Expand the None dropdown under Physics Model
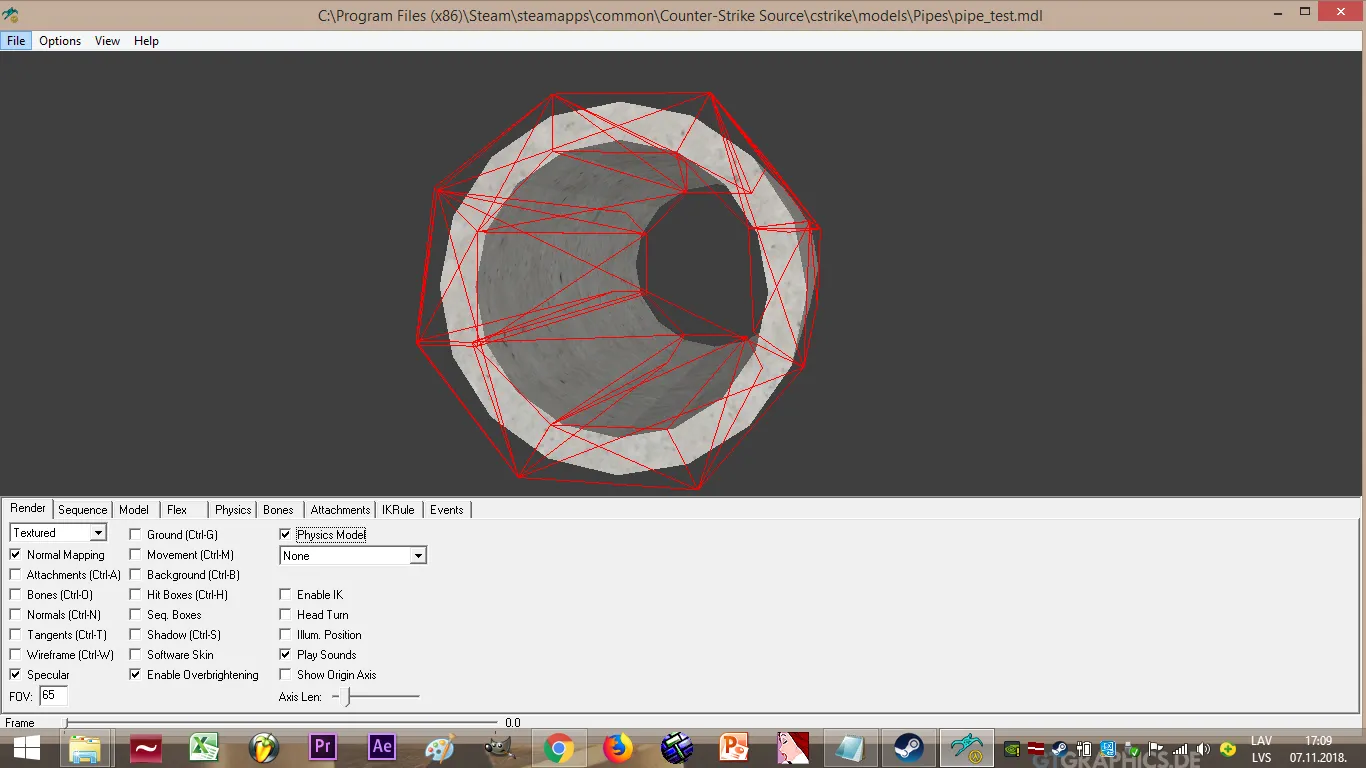This screenshot has height=768, width=1366. click(353, 555)
